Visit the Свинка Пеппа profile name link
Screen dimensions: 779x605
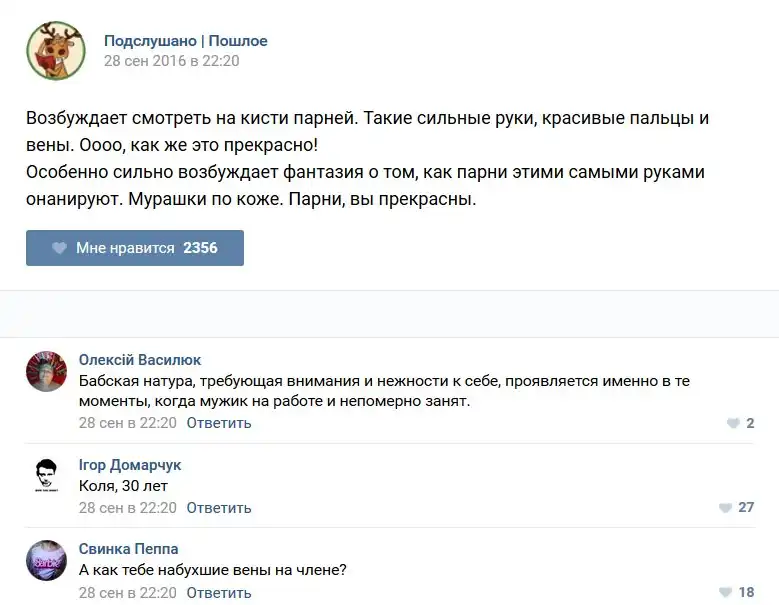128,549
